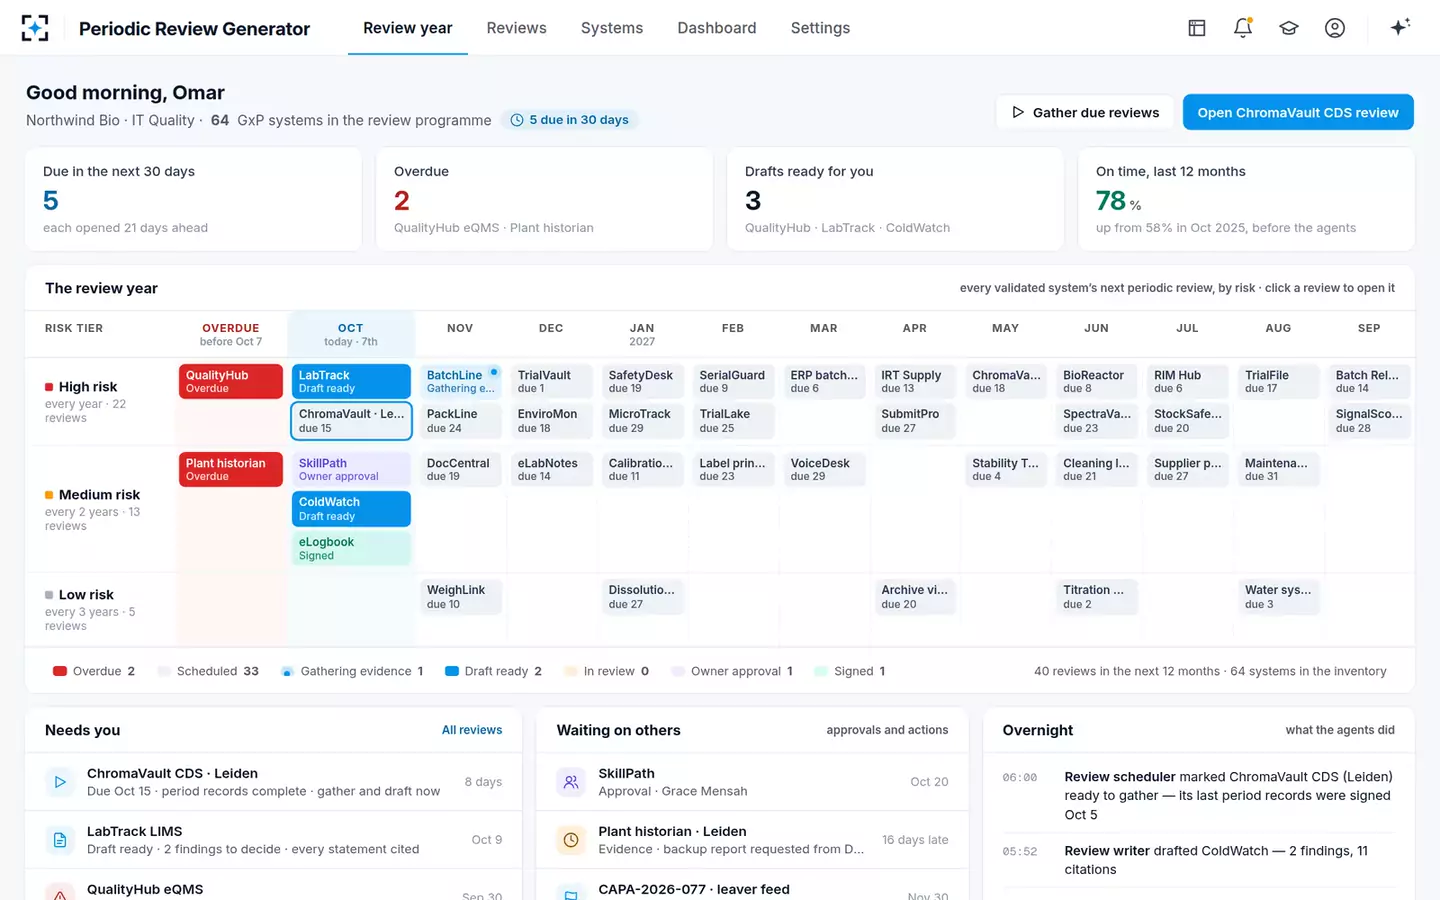Click Gather due reviews button
This screenshot has height=900, width=1440.
point(1085,112)
